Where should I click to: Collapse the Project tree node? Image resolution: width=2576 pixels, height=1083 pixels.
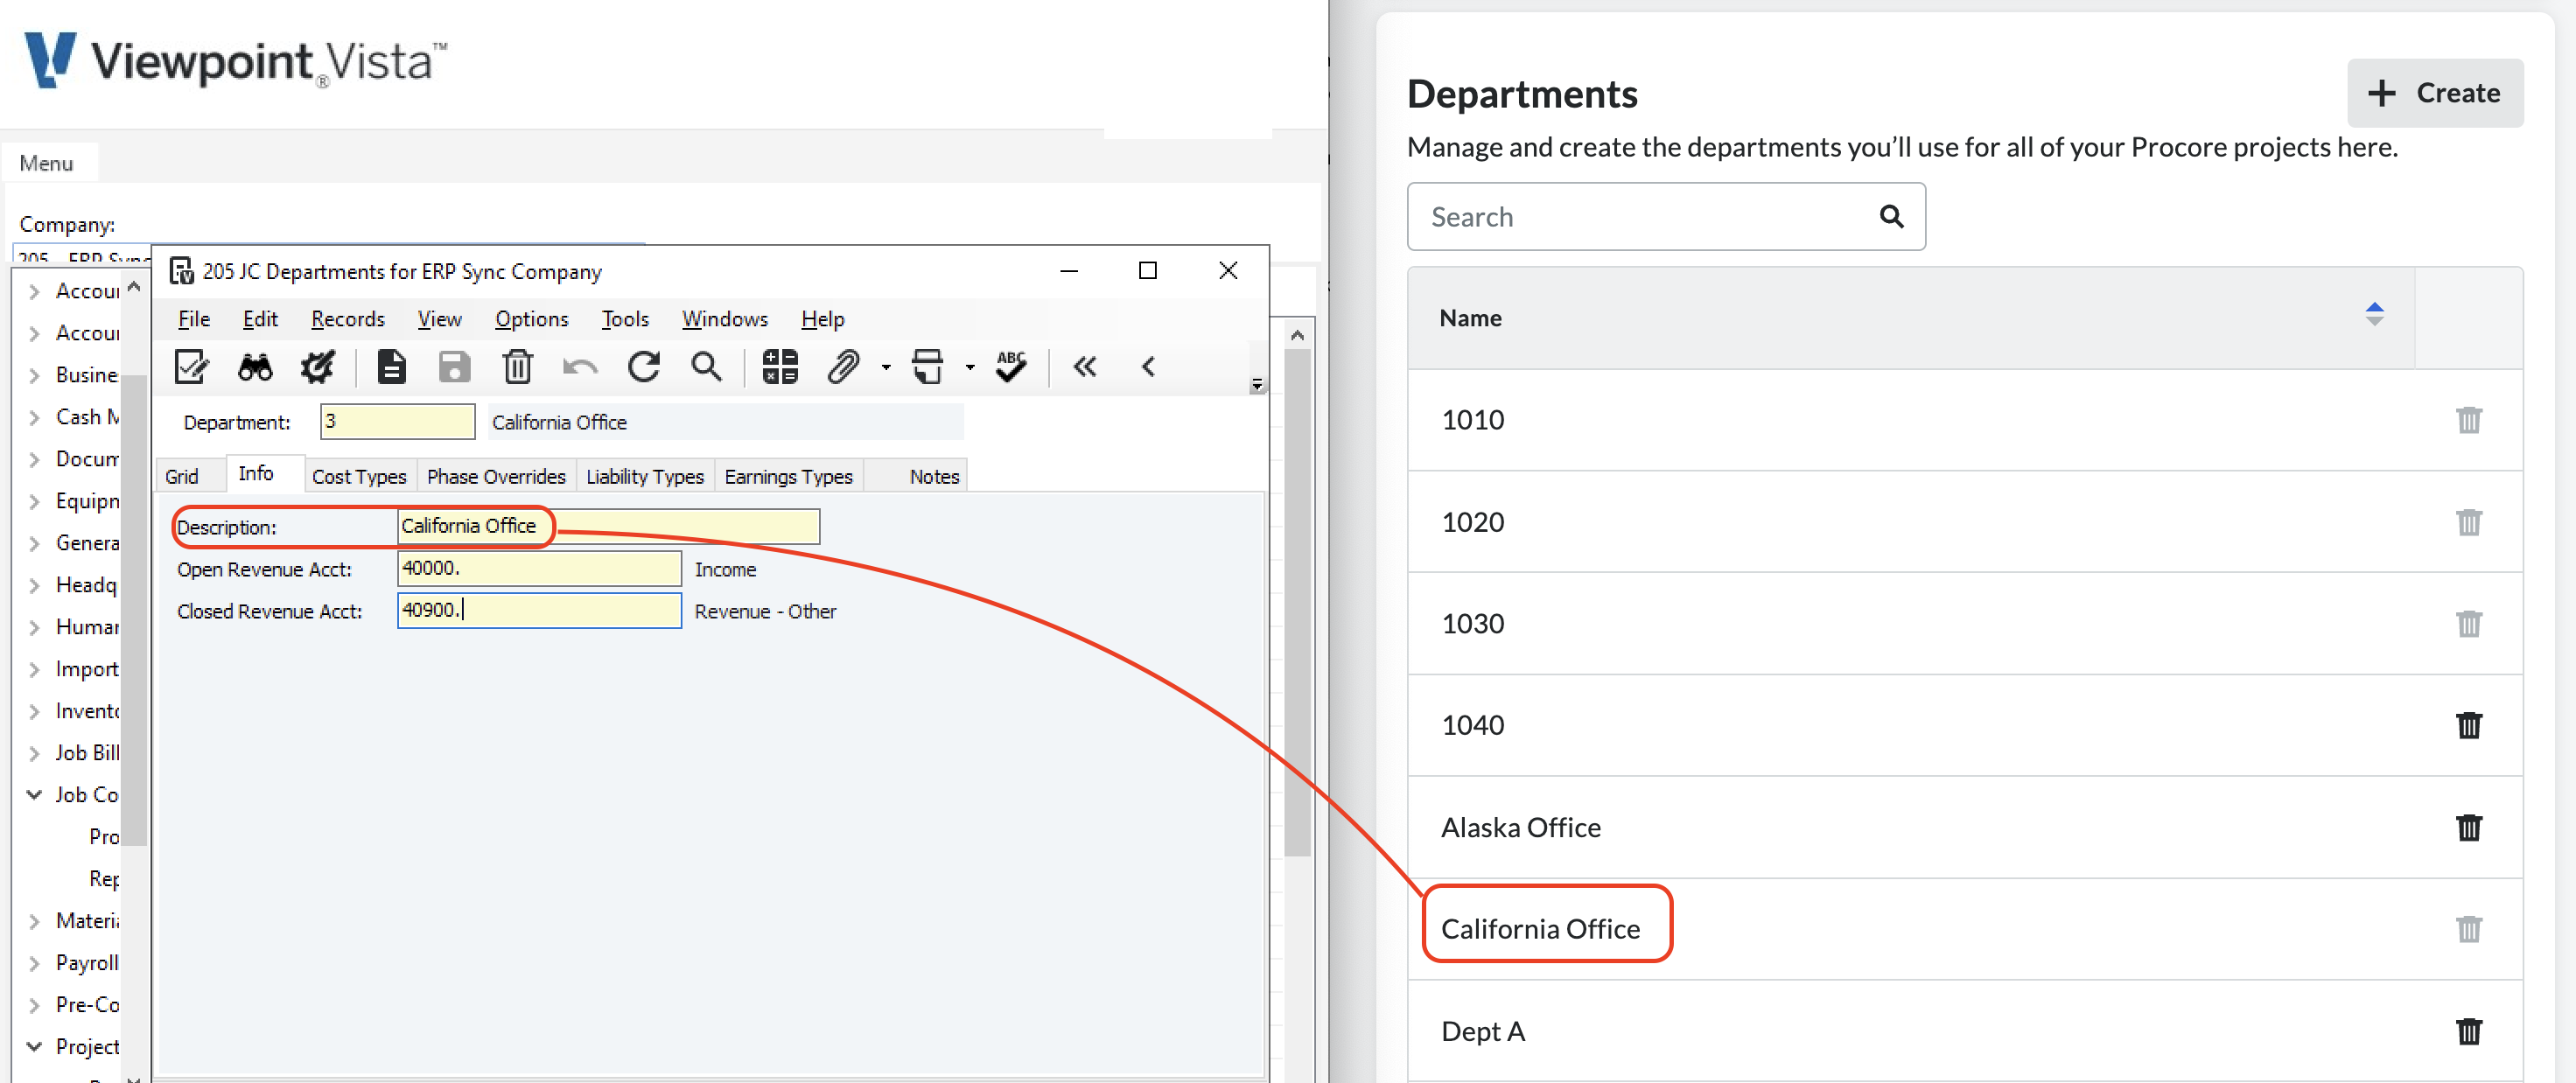click(x=35, y=1047)
